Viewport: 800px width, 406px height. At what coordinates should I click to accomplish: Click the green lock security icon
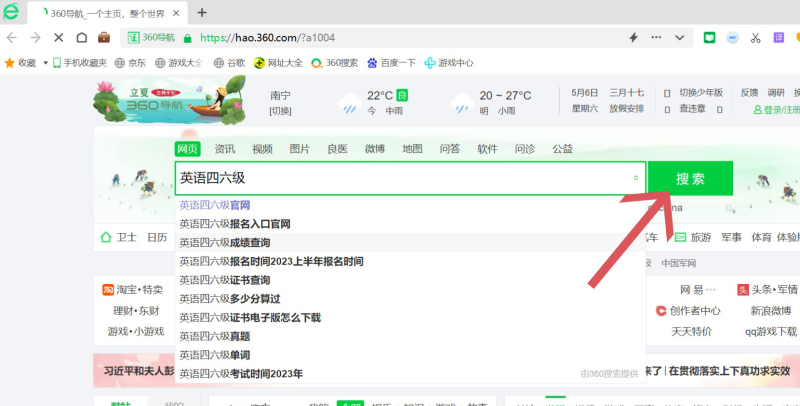click(x=187, y=38)
